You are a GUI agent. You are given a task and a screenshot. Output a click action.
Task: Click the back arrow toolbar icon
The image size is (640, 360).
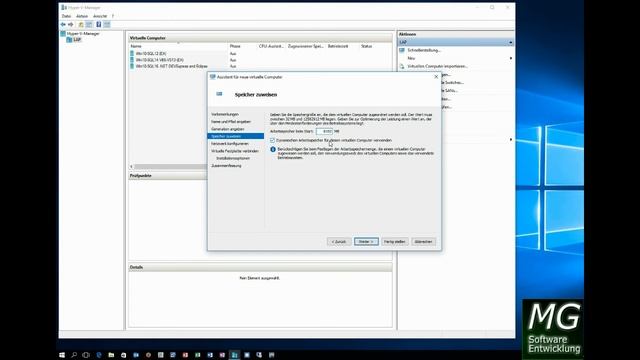click(63, 24)
